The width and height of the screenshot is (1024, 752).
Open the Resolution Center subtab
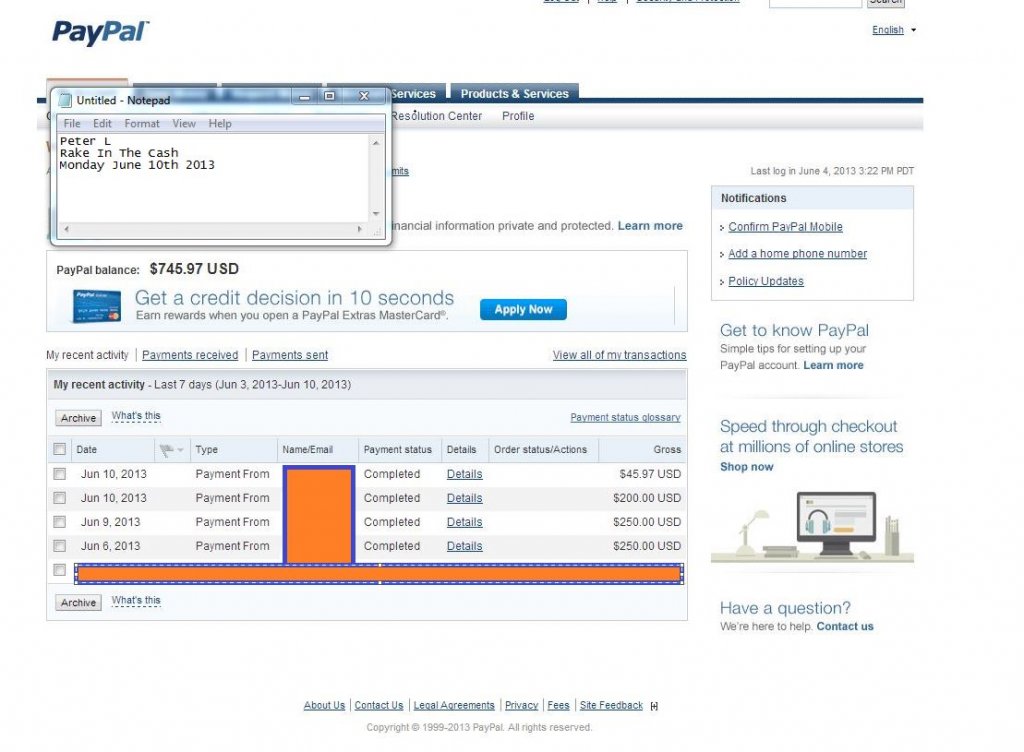point(436,116)
